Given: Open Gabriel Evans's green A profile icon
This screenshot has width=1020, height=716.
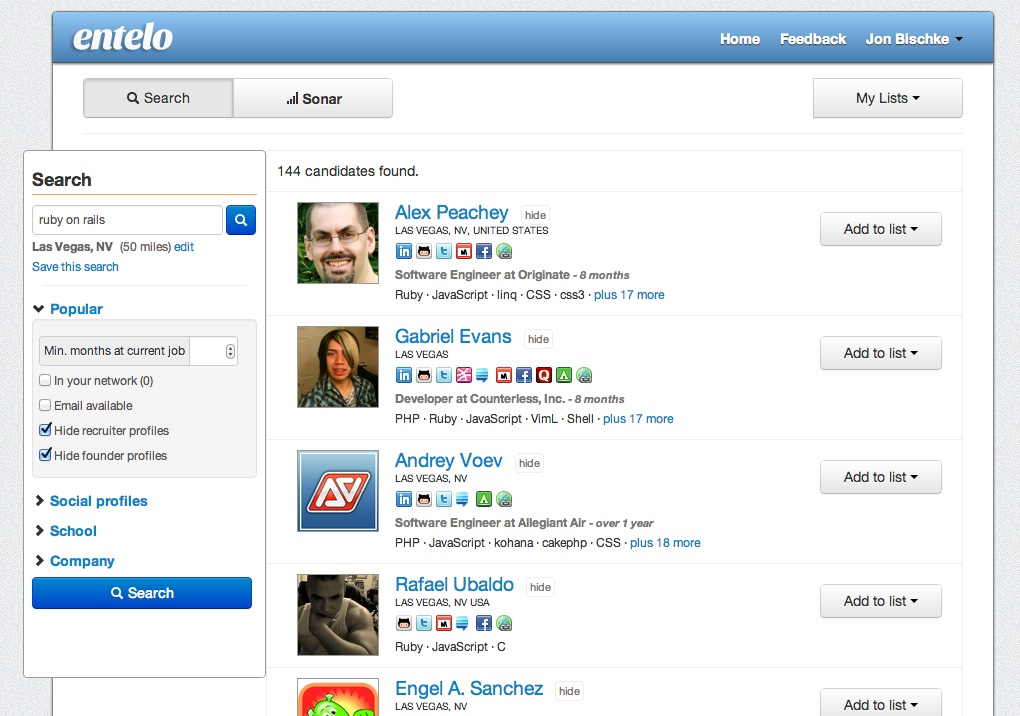Looking at the screenshot, I should [x=564, y=375].
